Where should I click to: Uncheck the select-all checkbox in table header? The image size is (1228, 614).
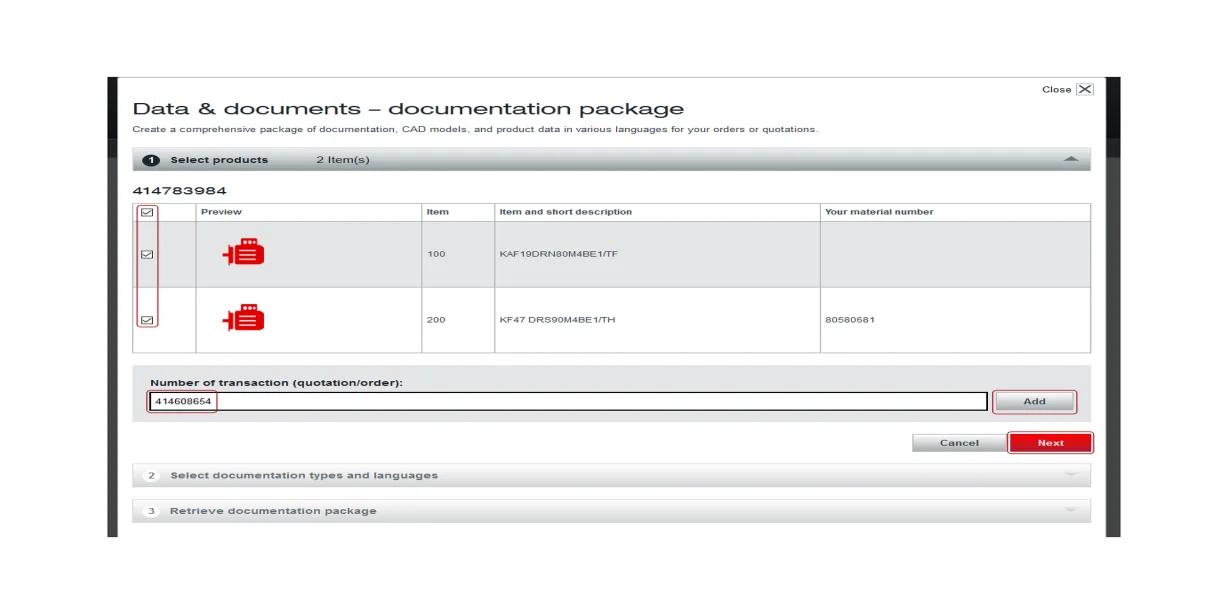(147, 211)
